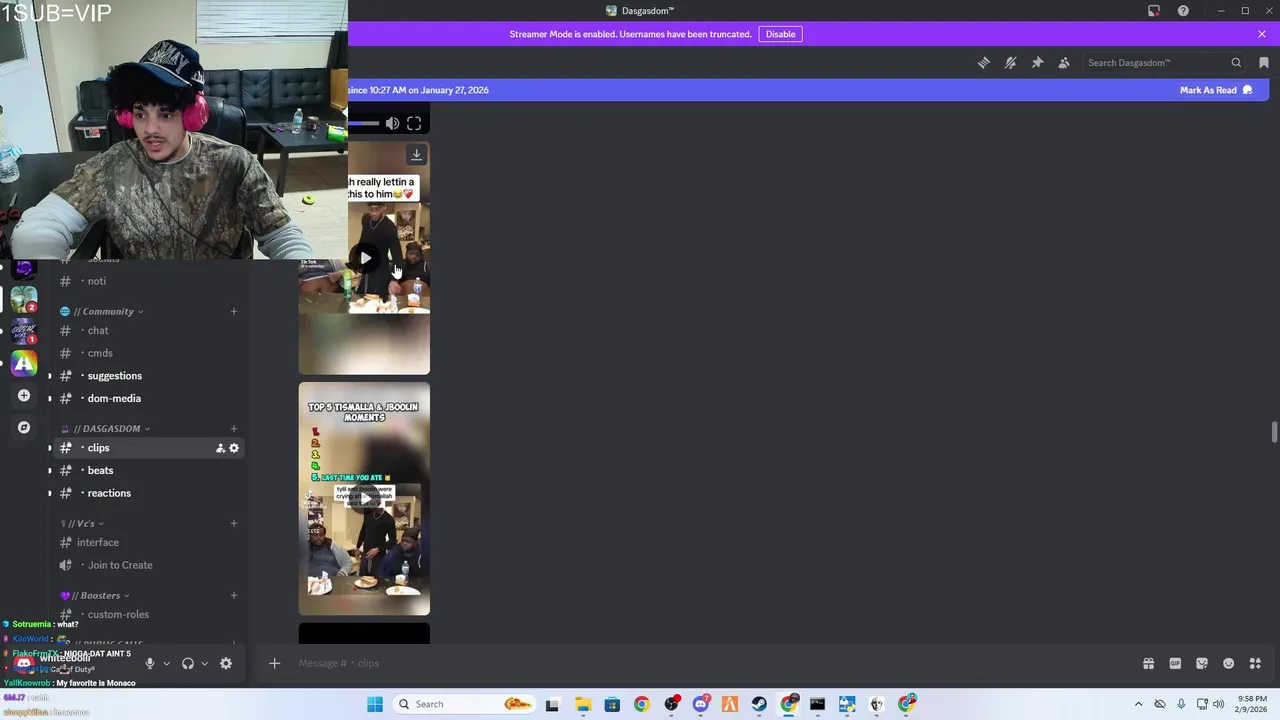Open clips channel settings gear
Image resolution: width=1280 pixels, height=720 pixels.
(x=234, y=448)
